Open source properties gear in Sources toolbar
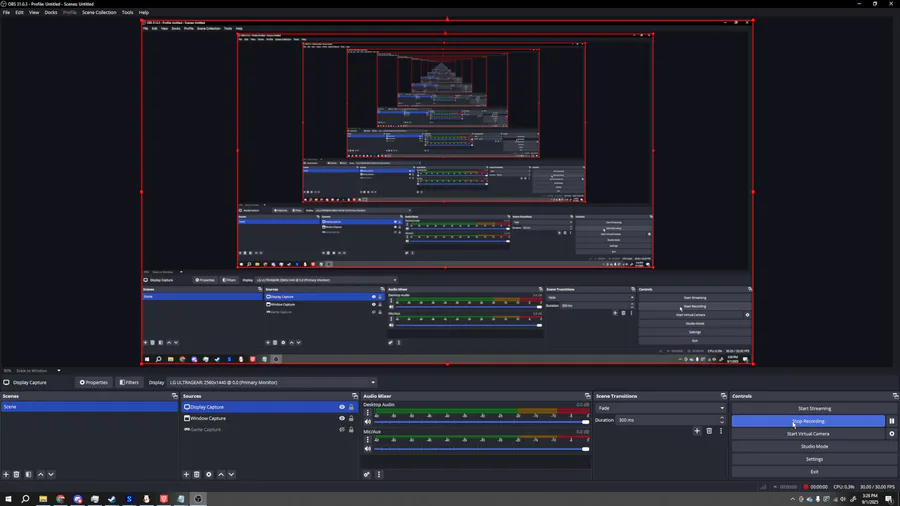 209,474
